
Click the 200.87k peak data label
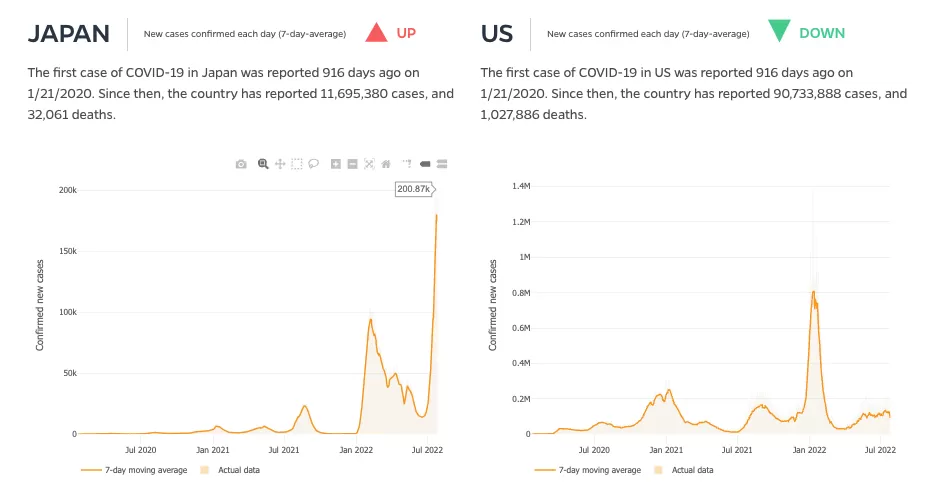pyautogui.click(x=415, y=189)
